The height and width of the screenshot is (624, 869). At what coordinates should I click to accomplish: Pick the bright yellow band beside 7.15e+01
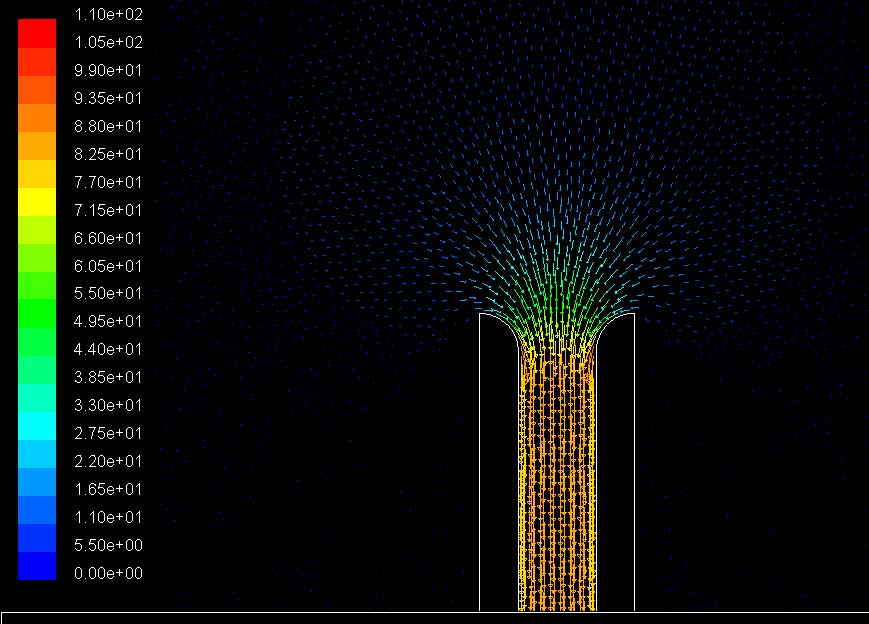(x=37, y=202)
